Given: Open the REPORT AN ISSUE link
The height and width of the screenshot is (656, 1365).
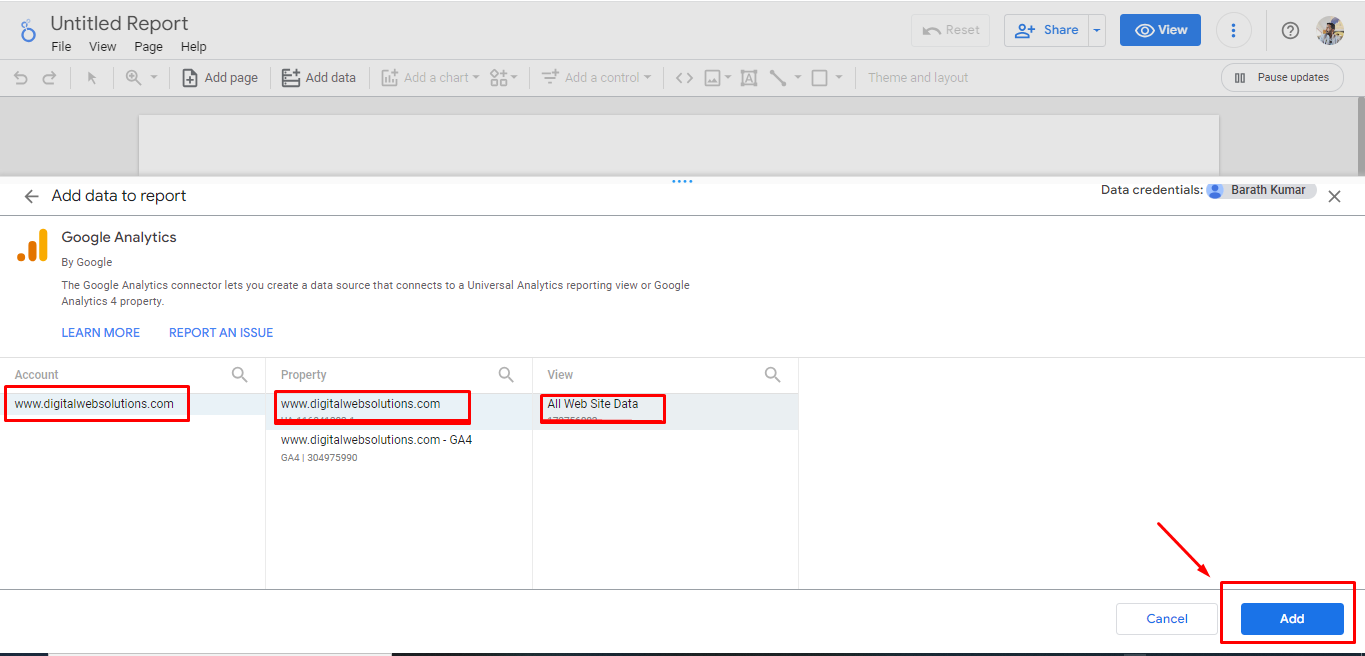Looking at the screenshot, I should 221,332.
